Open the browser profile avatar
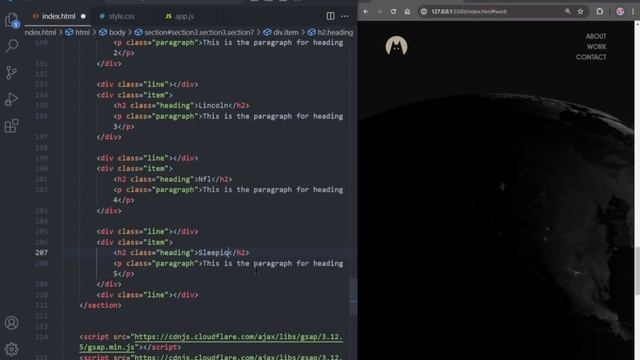Image resolution: width=640 pixels, height=360 pixels. 620,11
